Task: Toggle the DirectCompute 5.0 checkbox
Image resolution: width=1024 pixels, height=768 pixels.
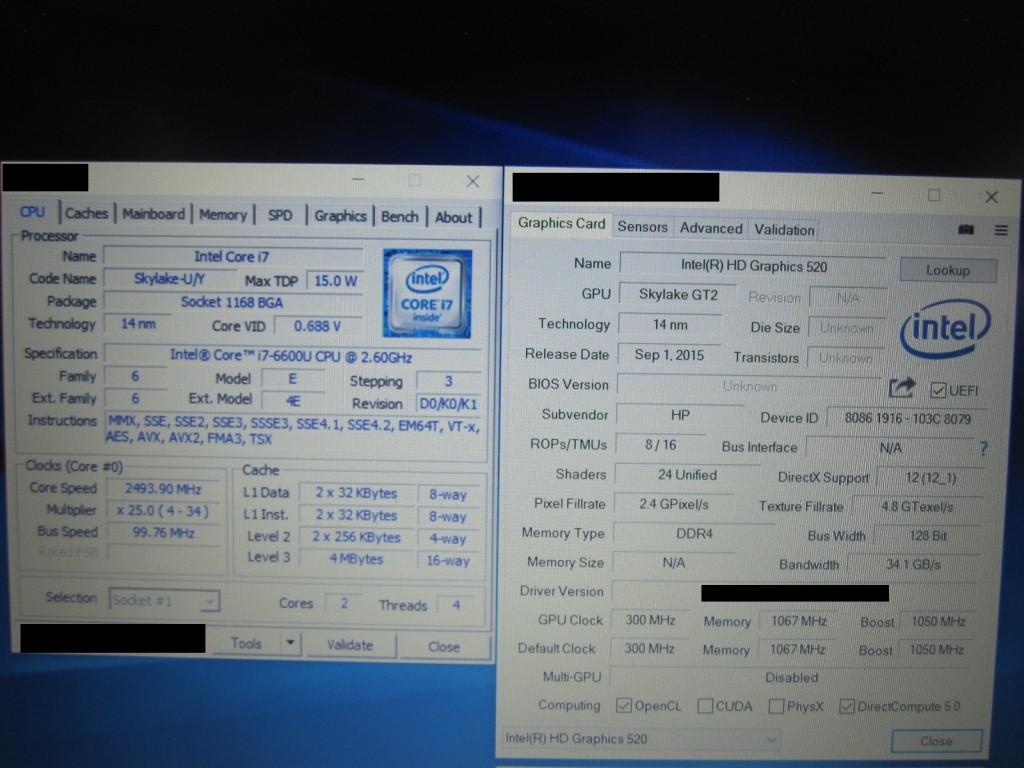Action: tap(846, 706)
